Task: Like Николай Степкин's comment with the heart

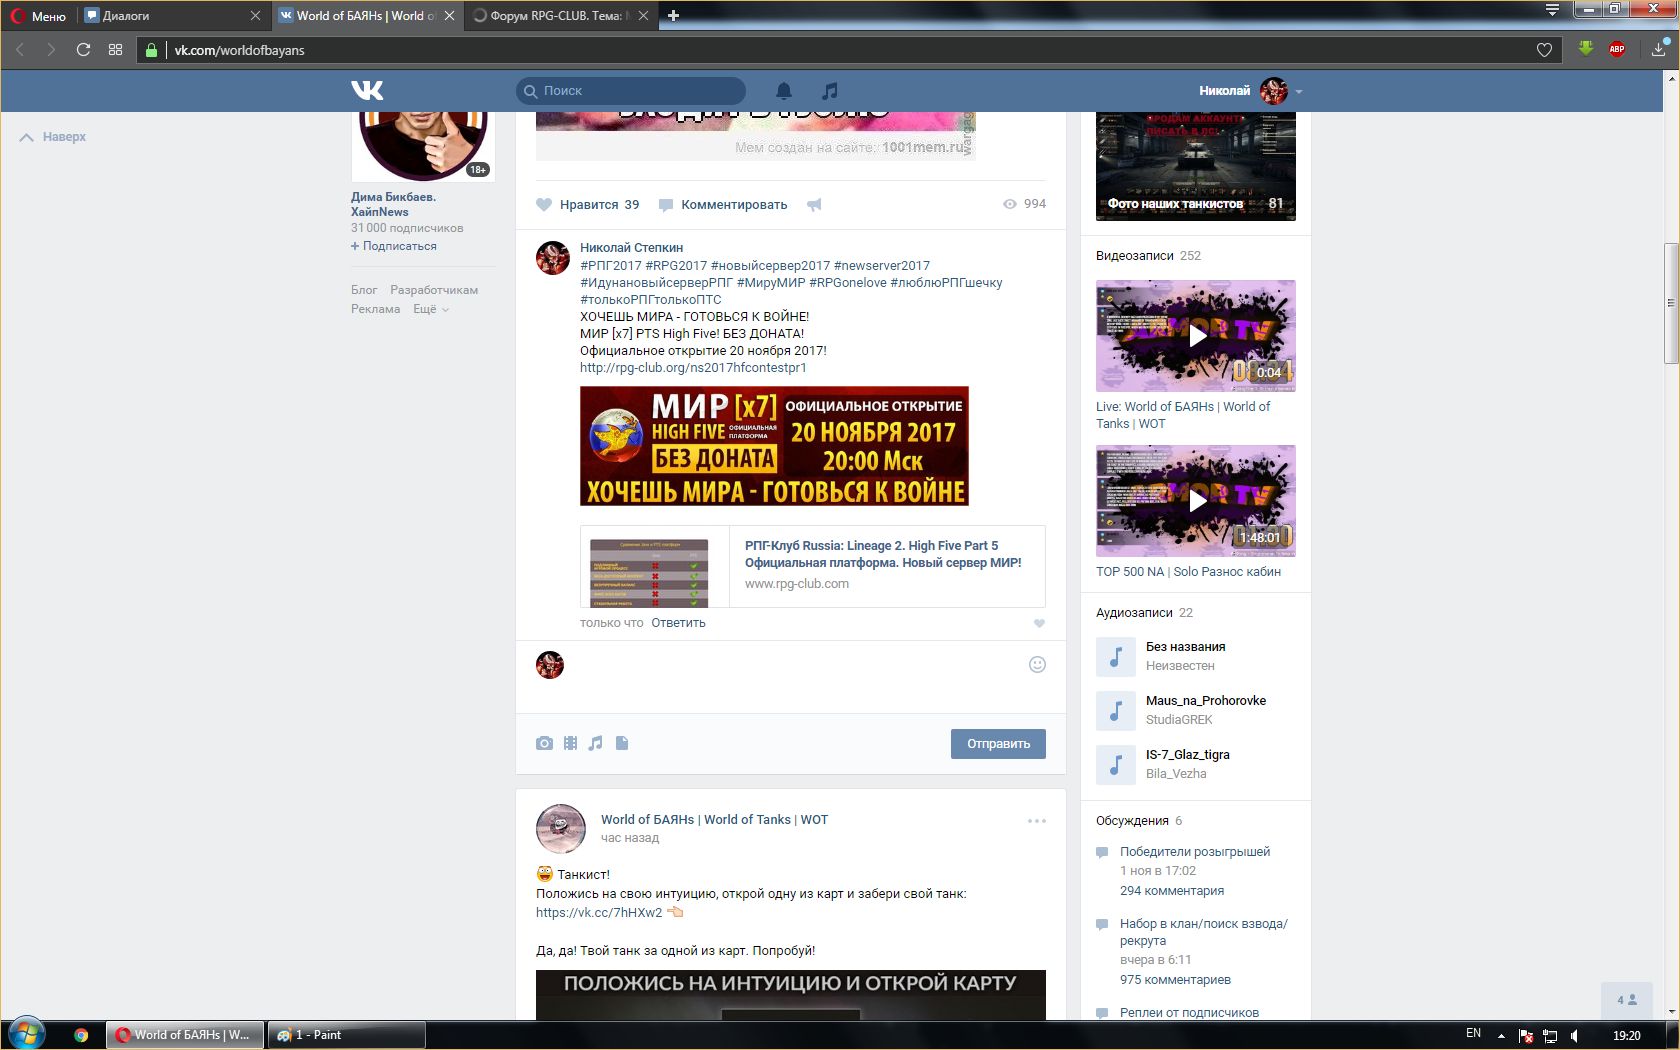Action: click(1039, 623)
